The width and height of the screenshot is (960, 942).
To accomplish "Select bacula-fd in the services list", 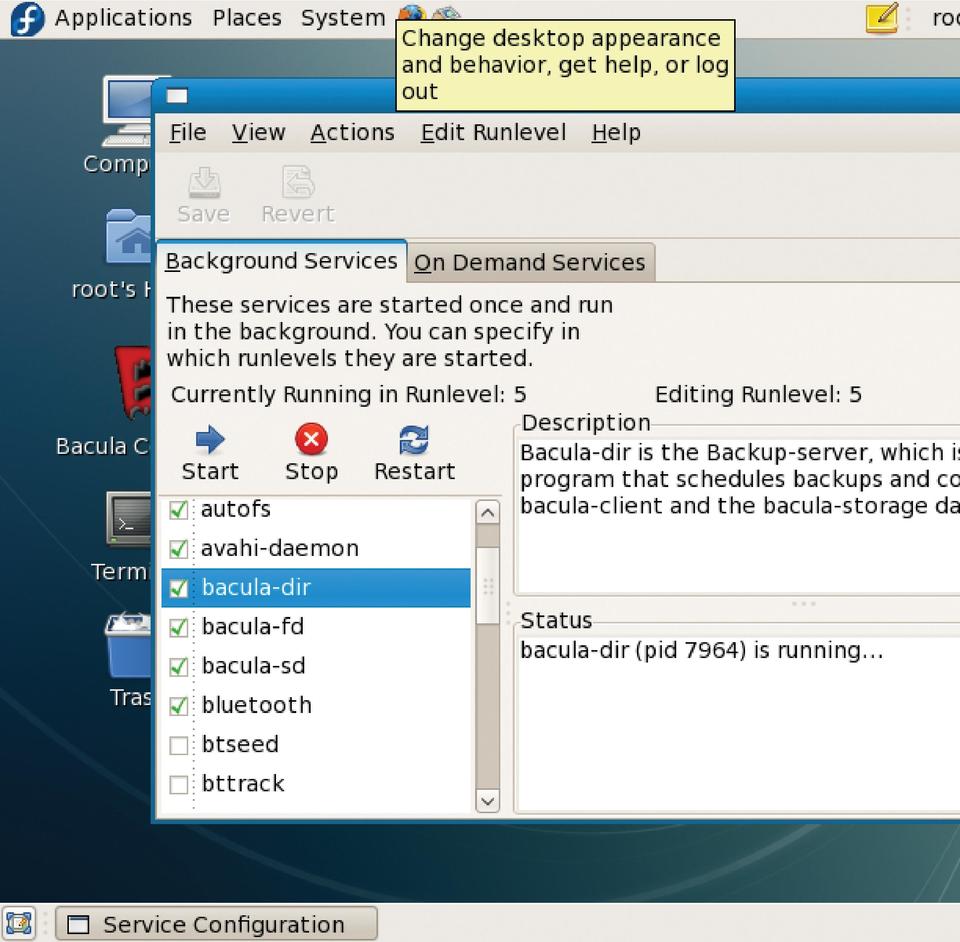I will coord(252,627).
